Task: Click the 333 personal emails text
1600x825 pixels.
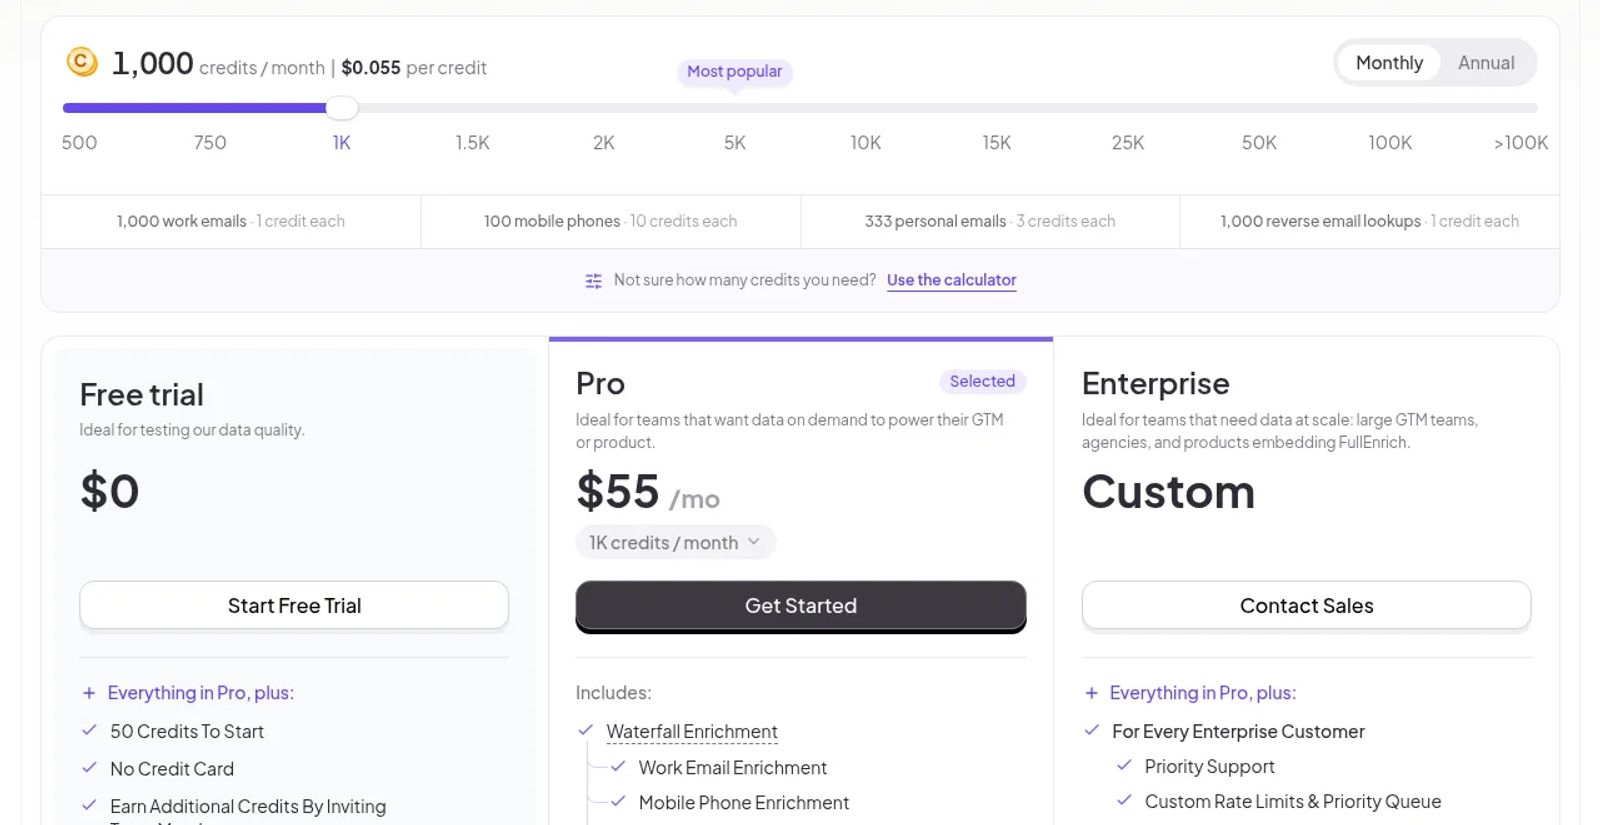Action: coord(935,221)
